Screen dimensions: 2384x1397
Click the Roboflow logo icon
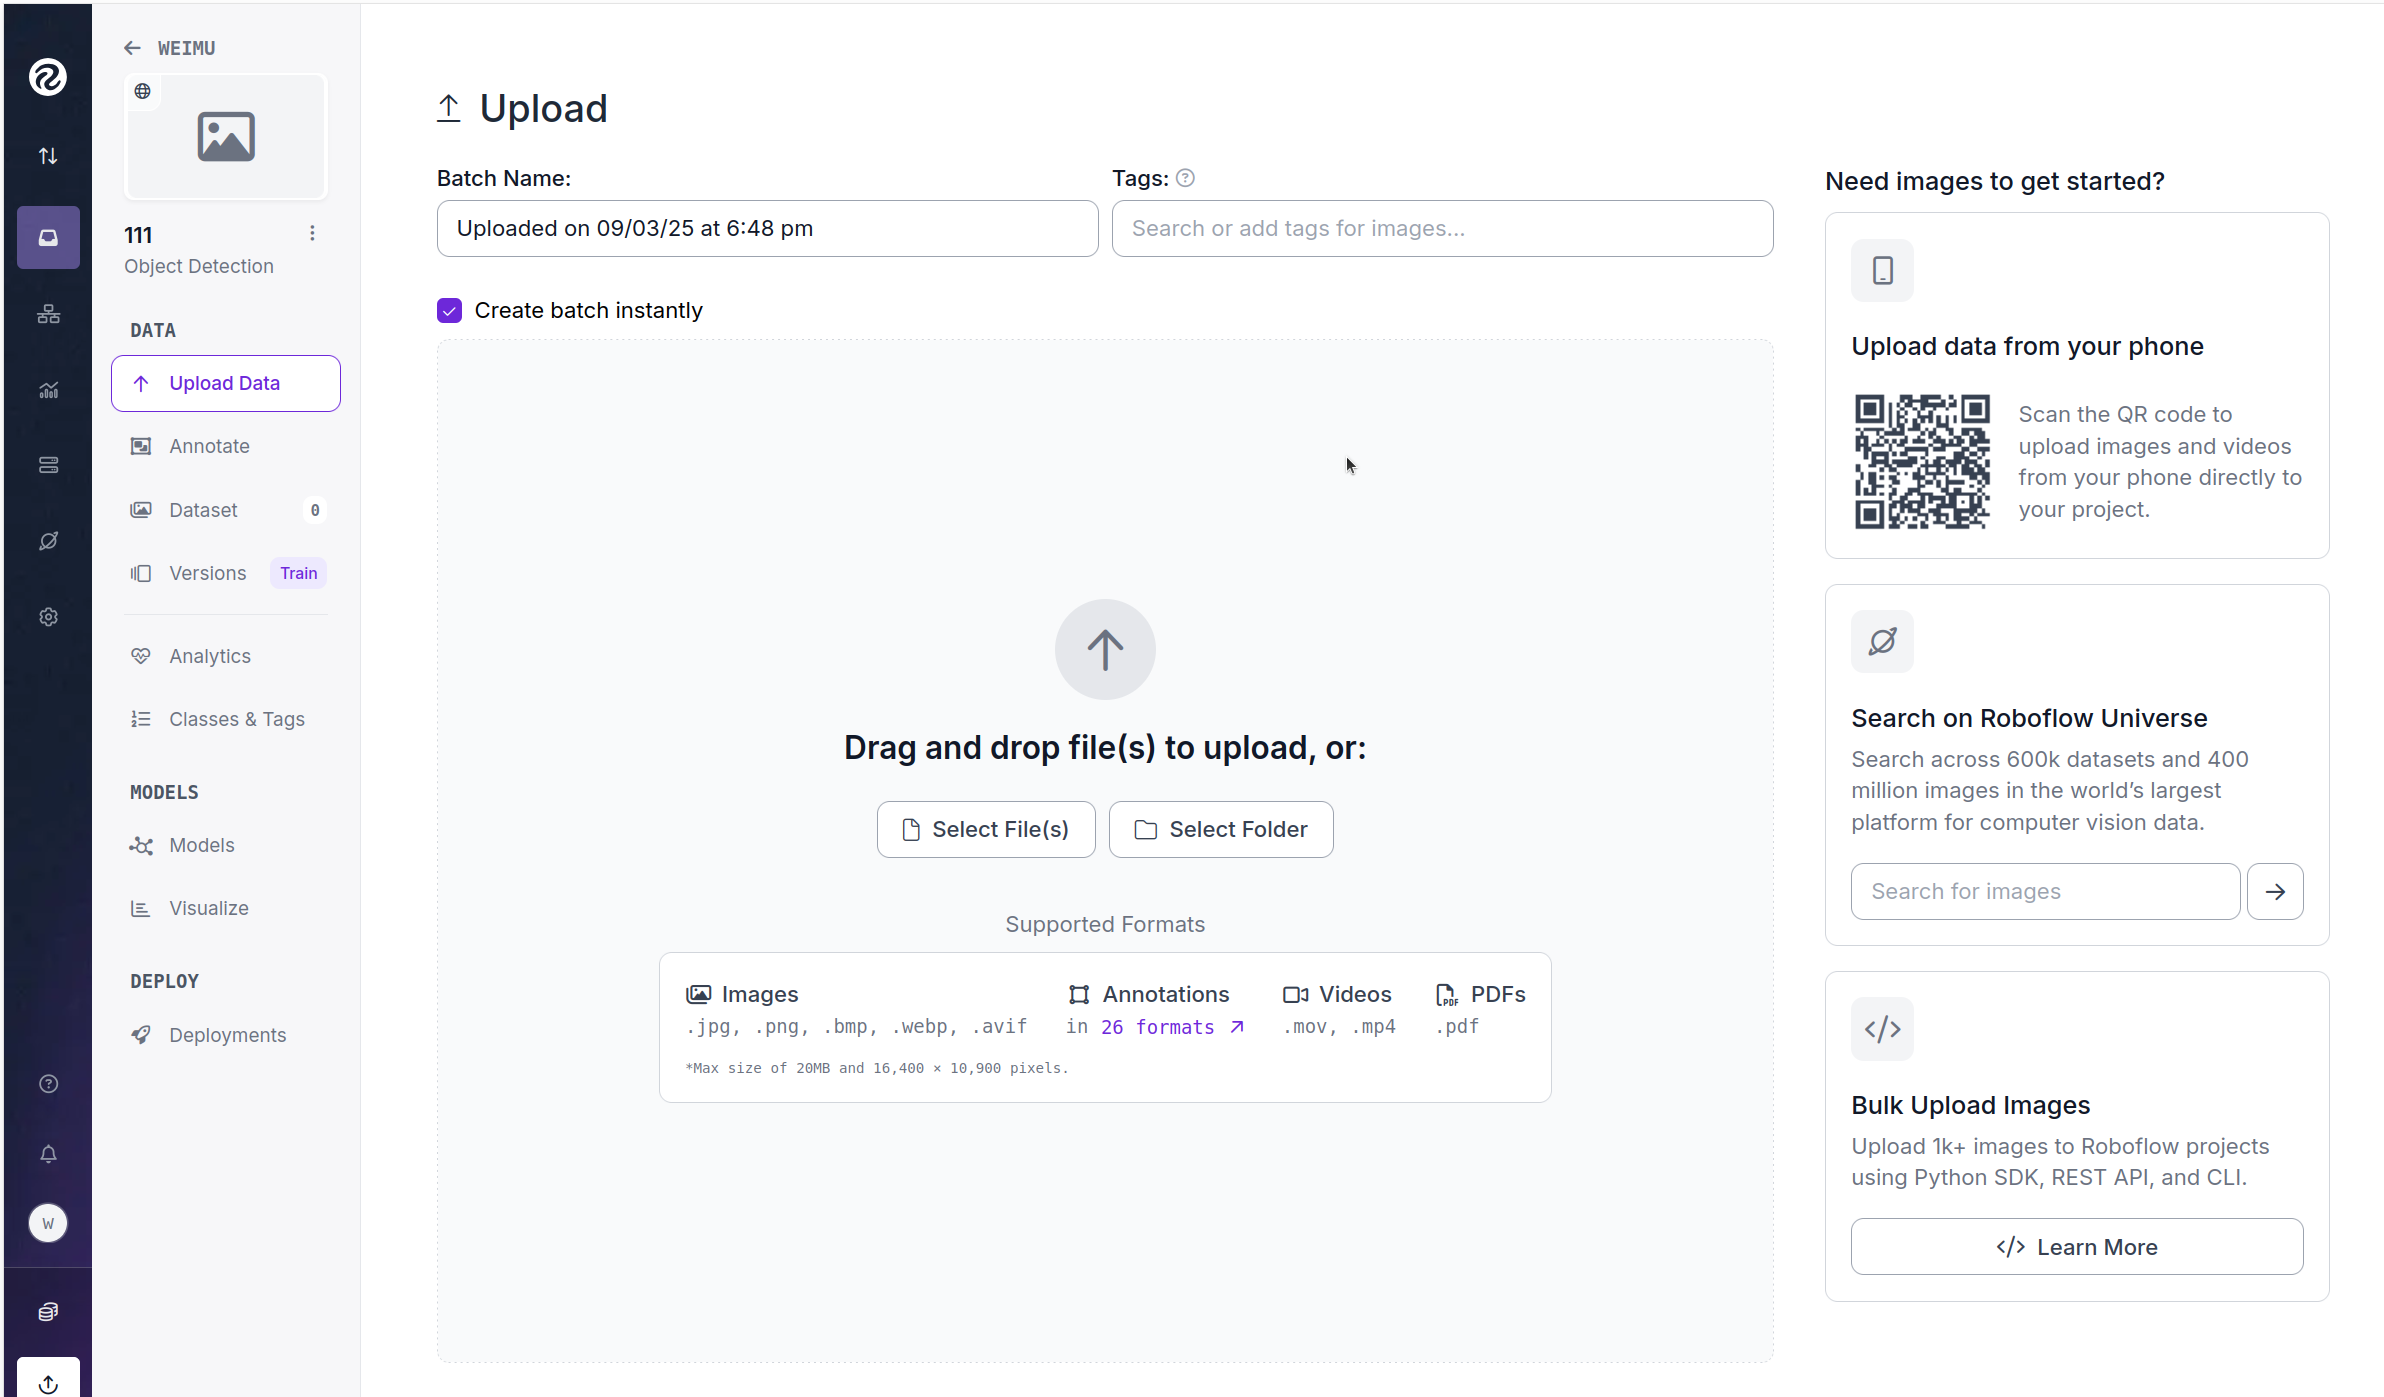[47, 77]
